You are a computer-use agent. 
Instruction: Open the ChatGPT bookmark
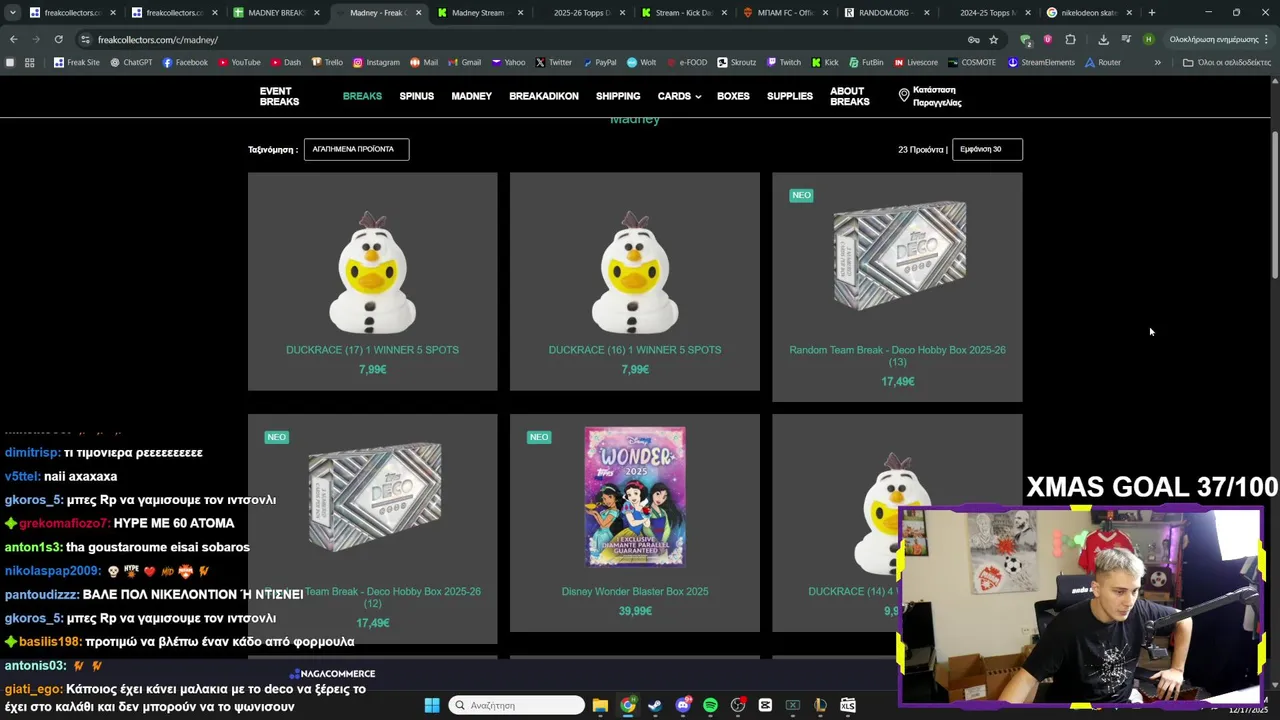[131, 62]
